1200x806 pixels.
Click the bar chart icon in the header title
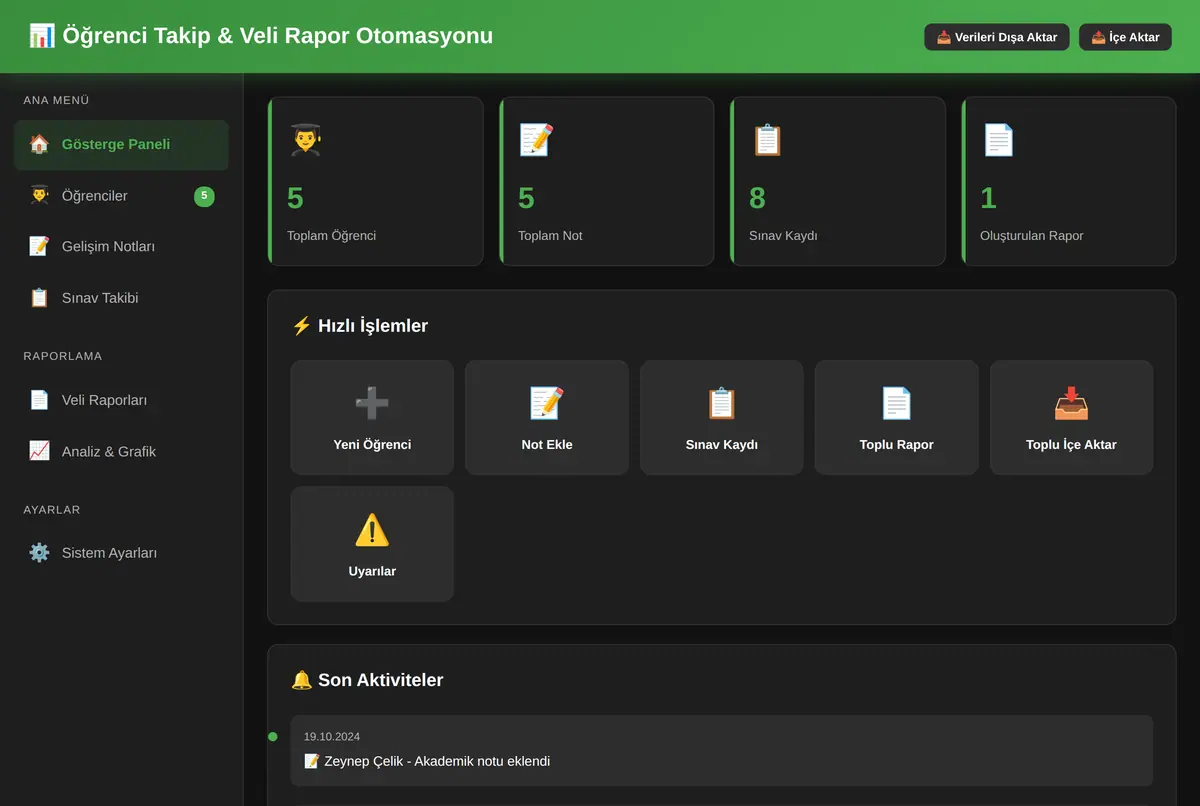[x=42, y=36]
